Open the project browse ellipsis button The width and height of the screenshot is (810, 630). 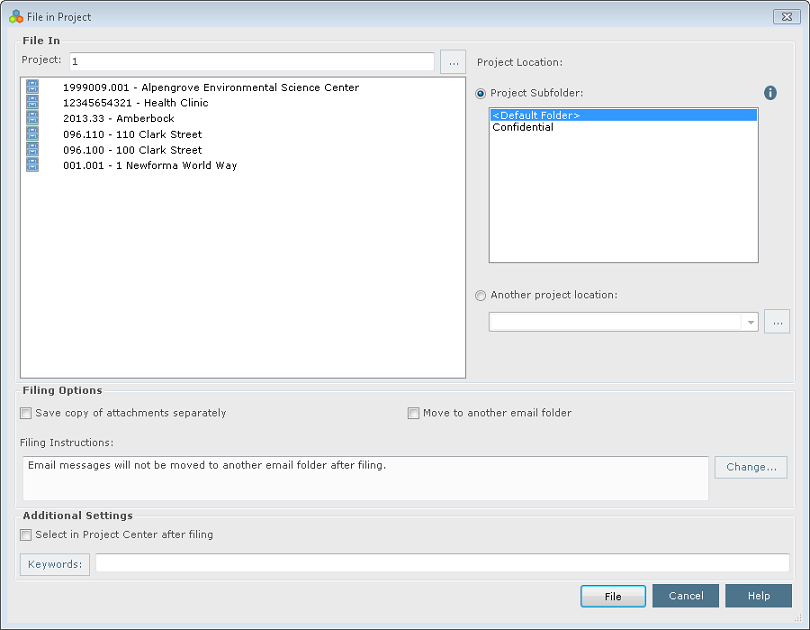point(453,62)
